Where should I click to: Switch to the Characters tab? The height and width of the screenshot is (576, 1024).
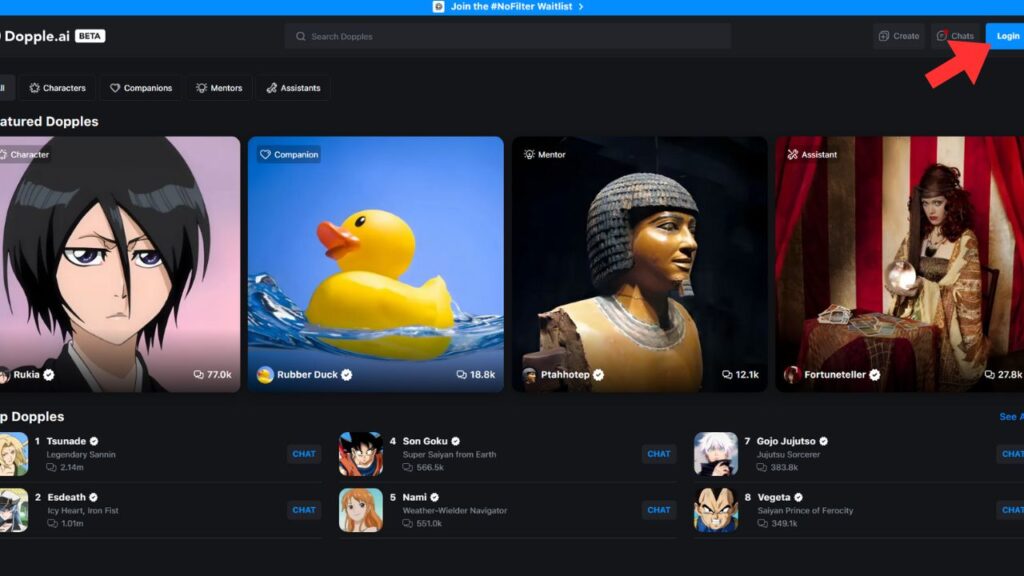coord(57,88)
